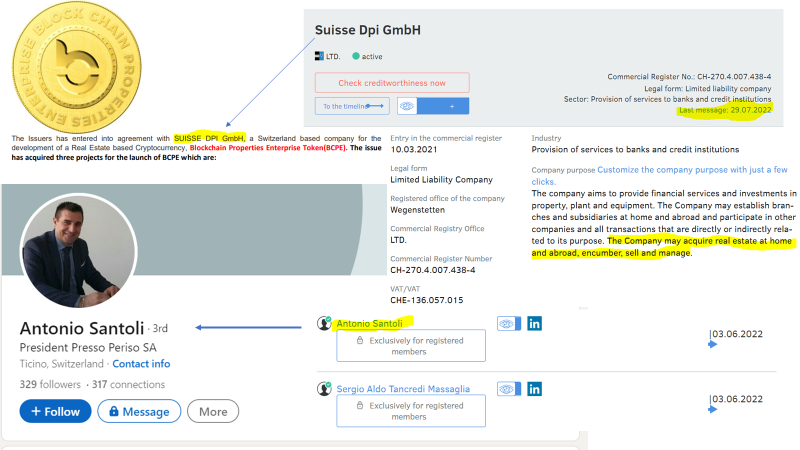Click person avatar icon next to Sergio Aldo
Screen dimensions: 800x450
click(x=324, y=389)
